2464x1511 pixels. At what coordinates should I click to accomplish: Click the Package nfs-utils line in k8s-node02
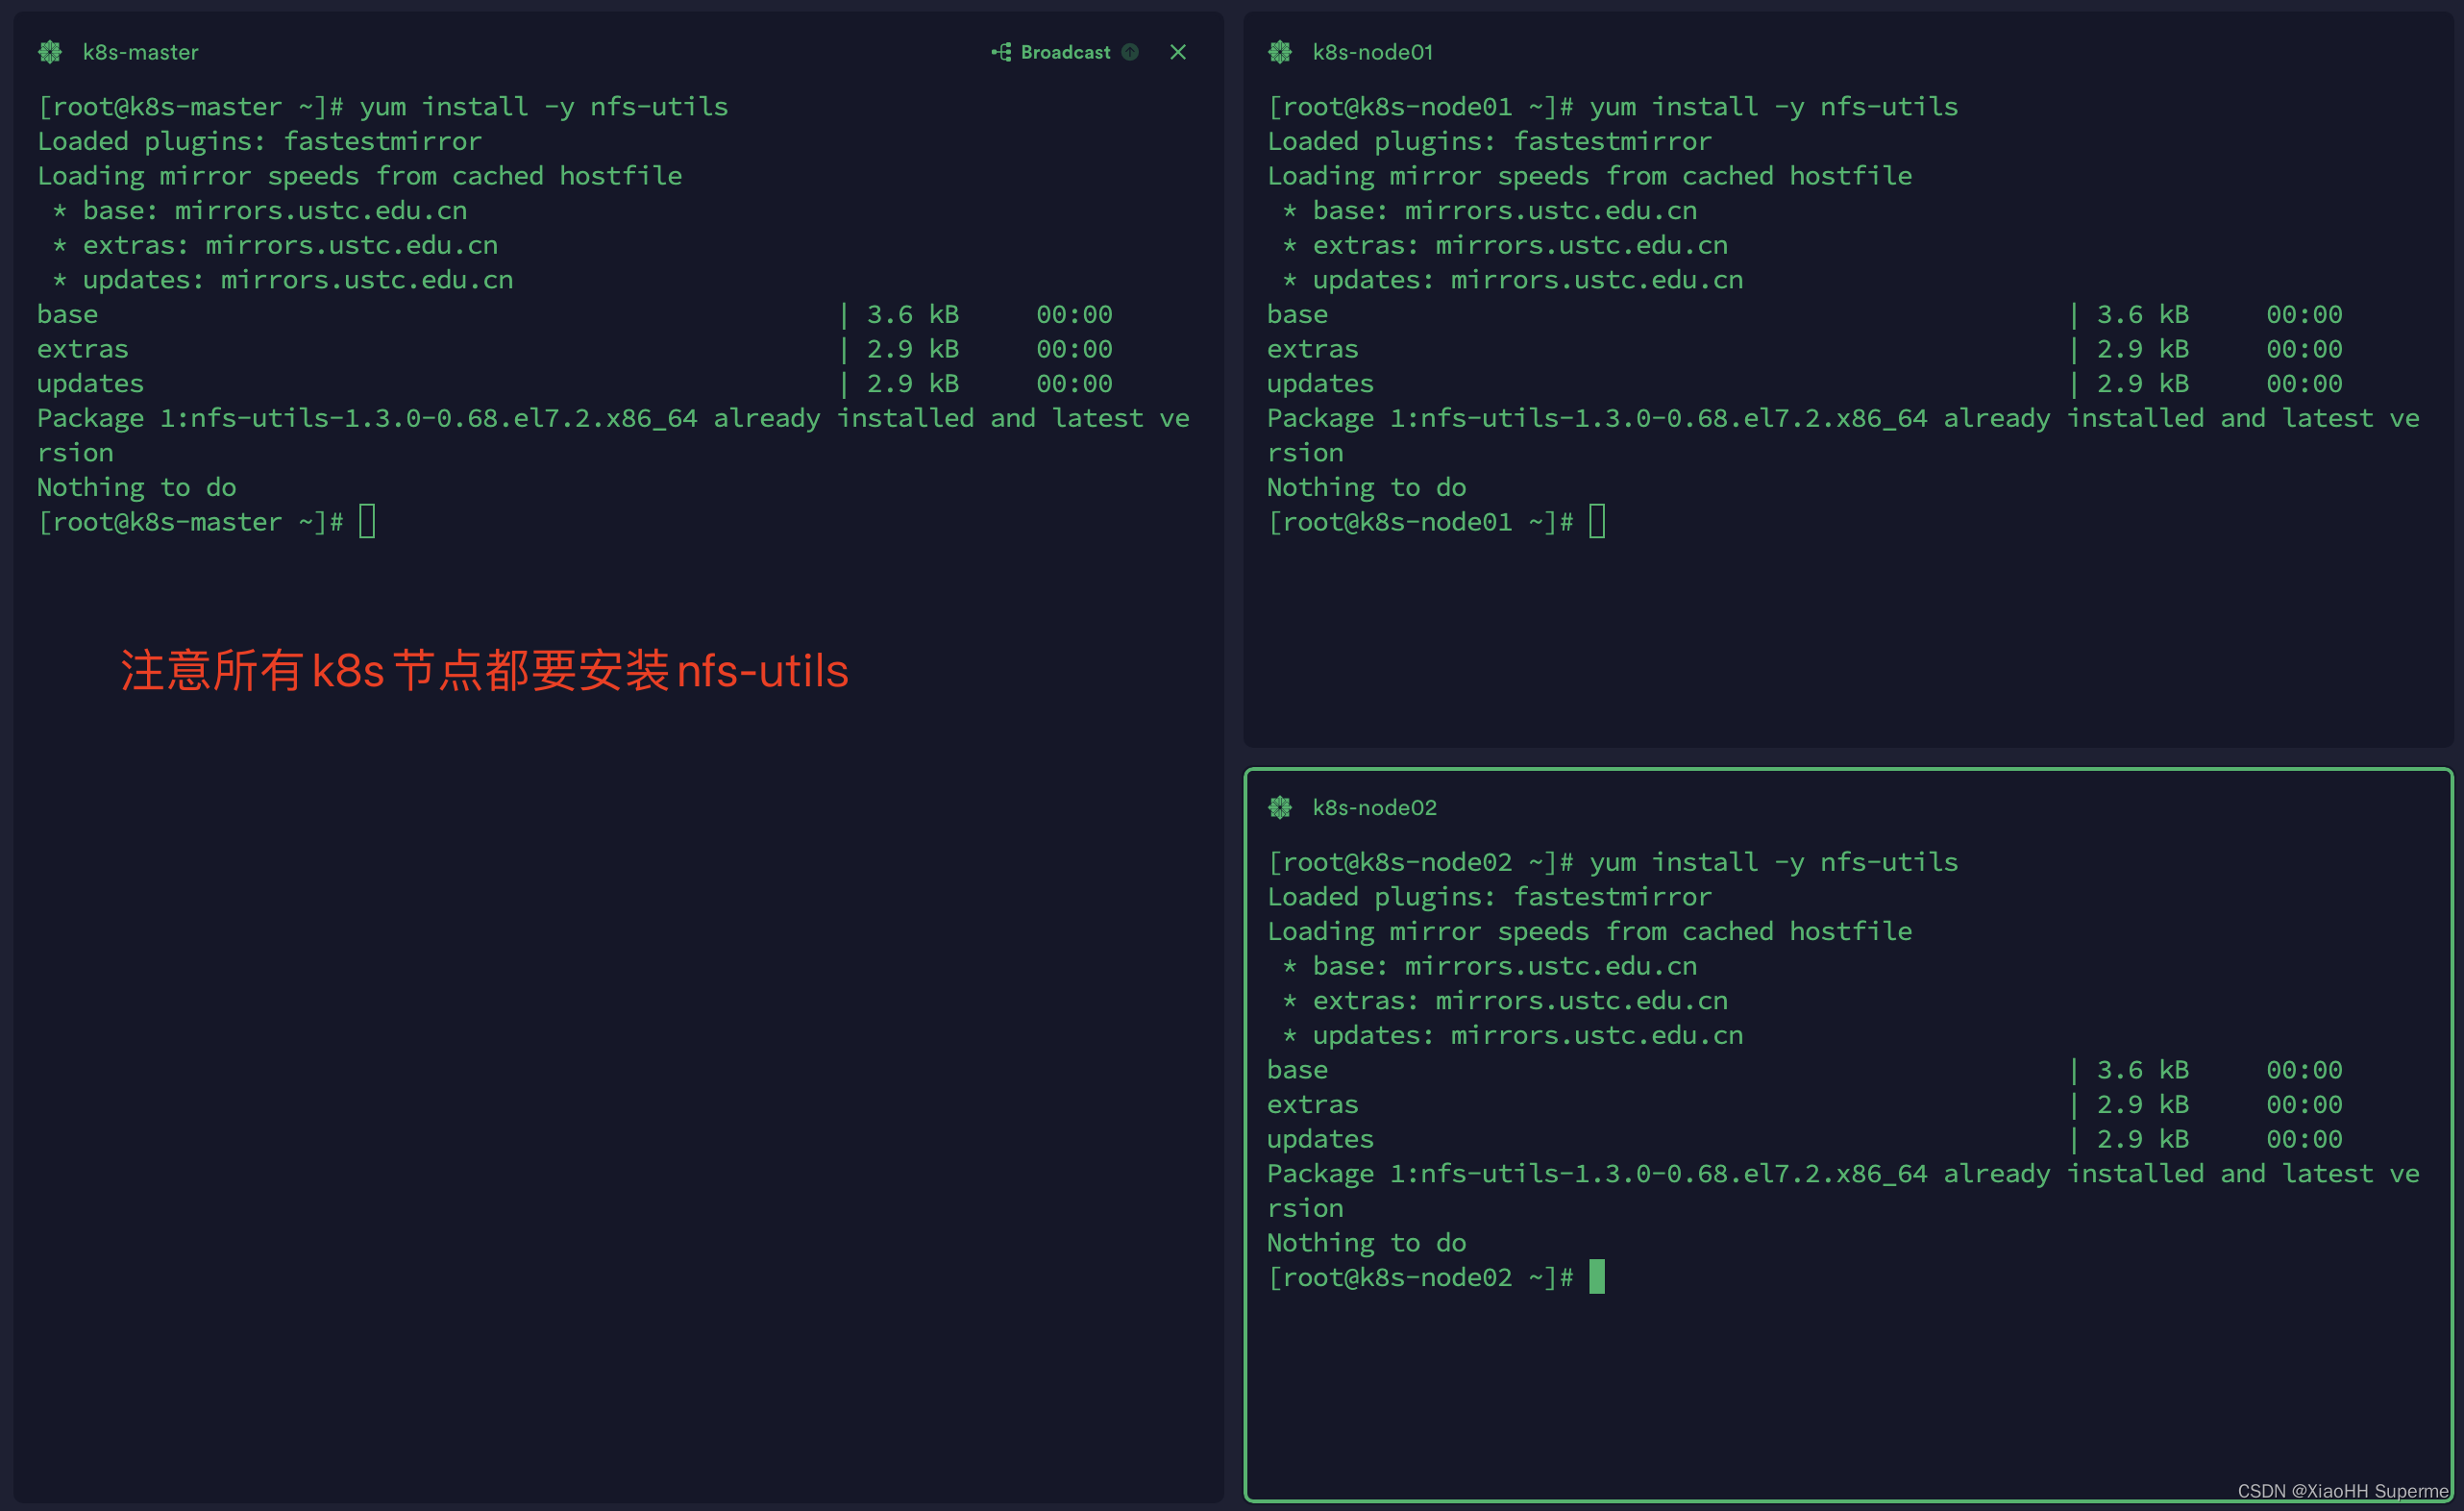(1843, 1190)
